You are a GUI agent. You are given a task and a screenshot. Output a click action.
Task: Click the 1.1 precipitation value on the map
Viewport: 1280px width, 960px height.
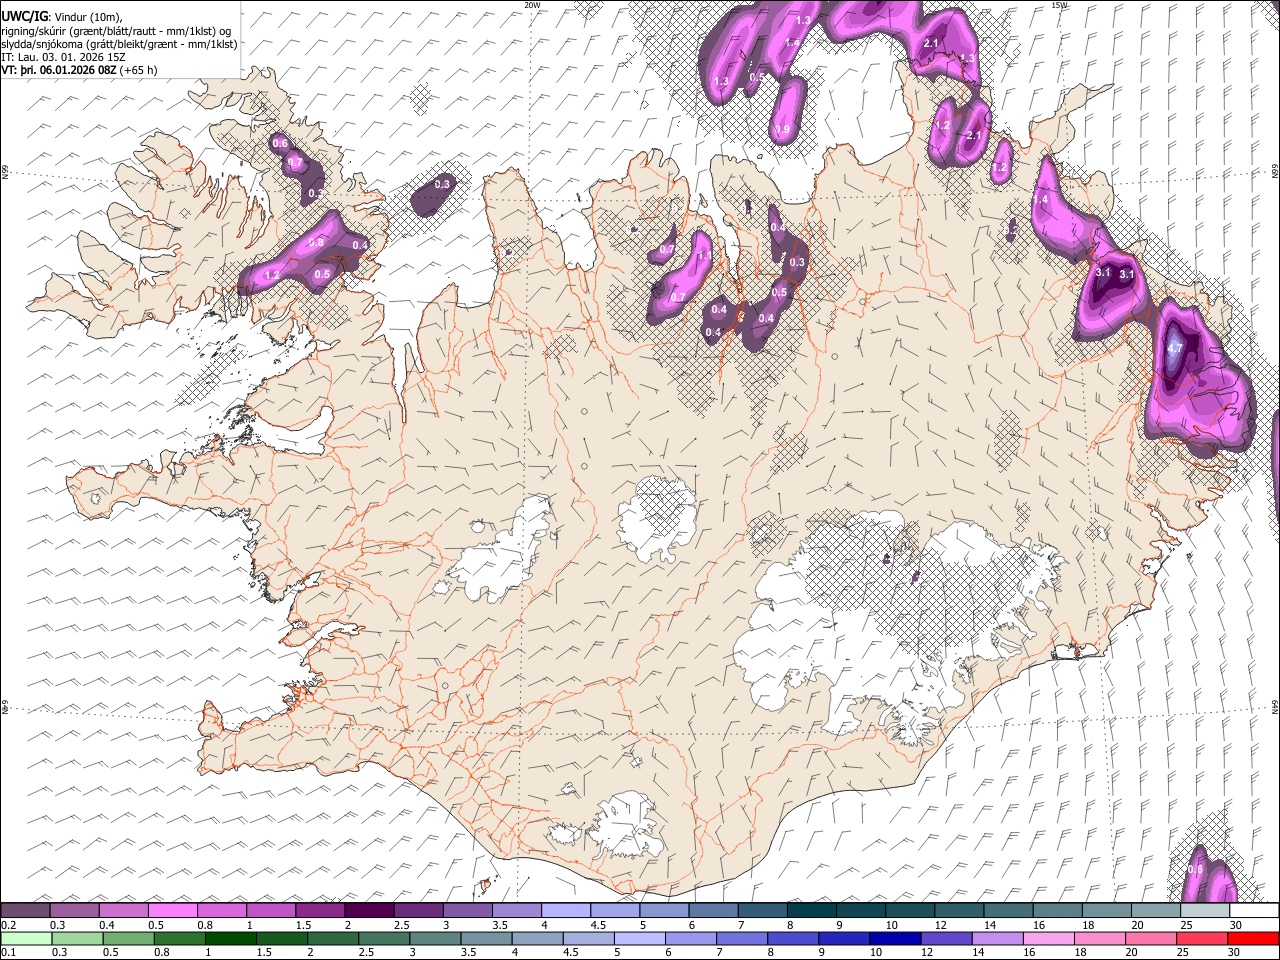coord(704,256)
